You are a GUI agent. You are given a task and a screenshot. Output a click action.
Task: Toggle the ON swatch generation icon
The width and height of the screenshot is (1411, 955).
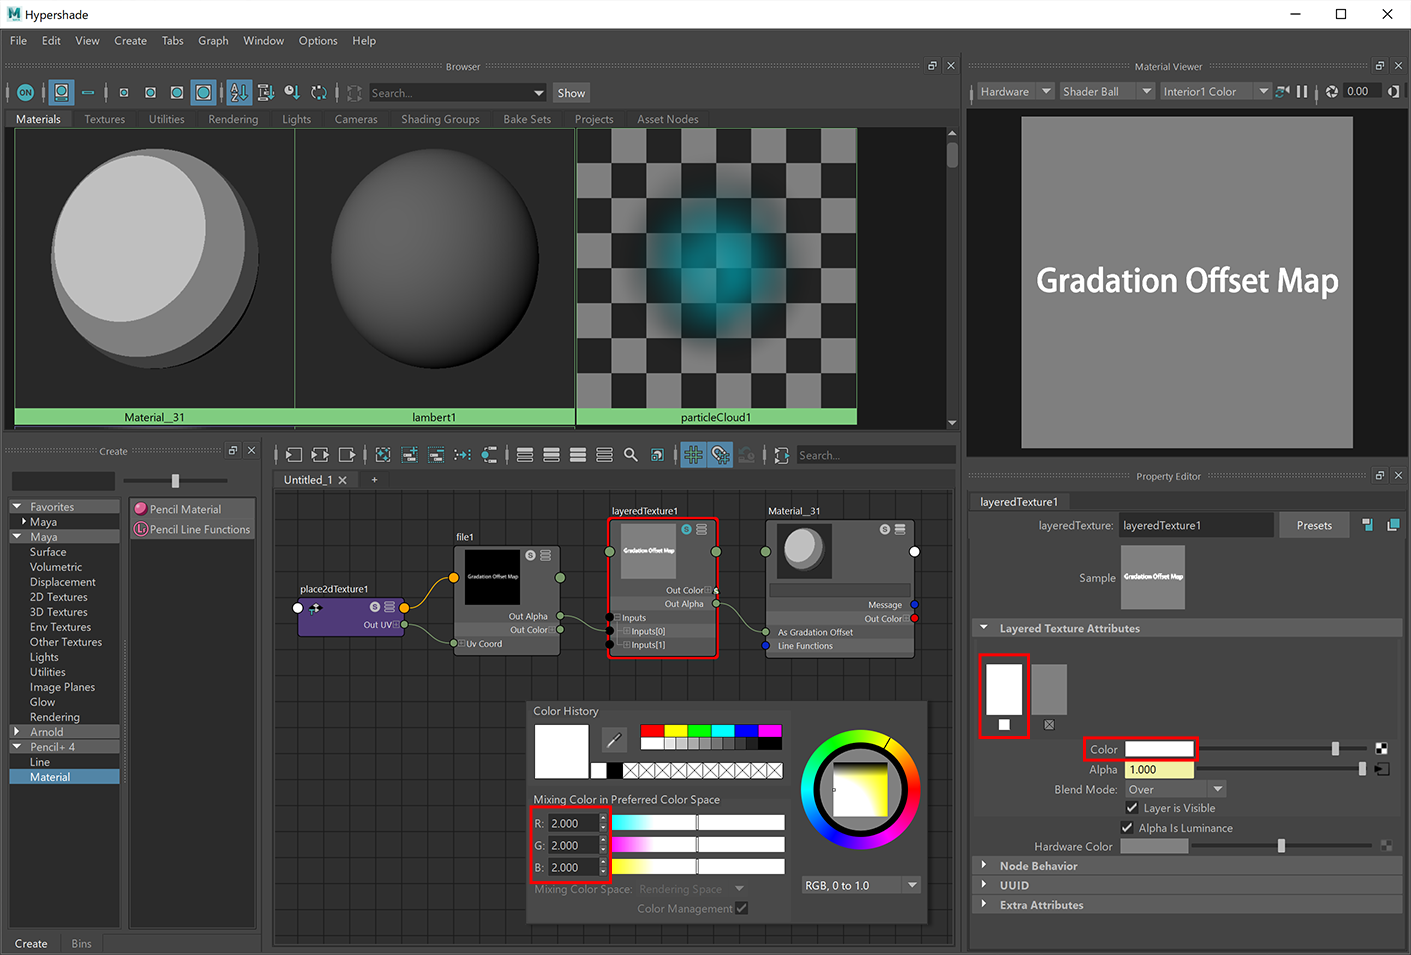pyautogui.click(x=25, y=92)
